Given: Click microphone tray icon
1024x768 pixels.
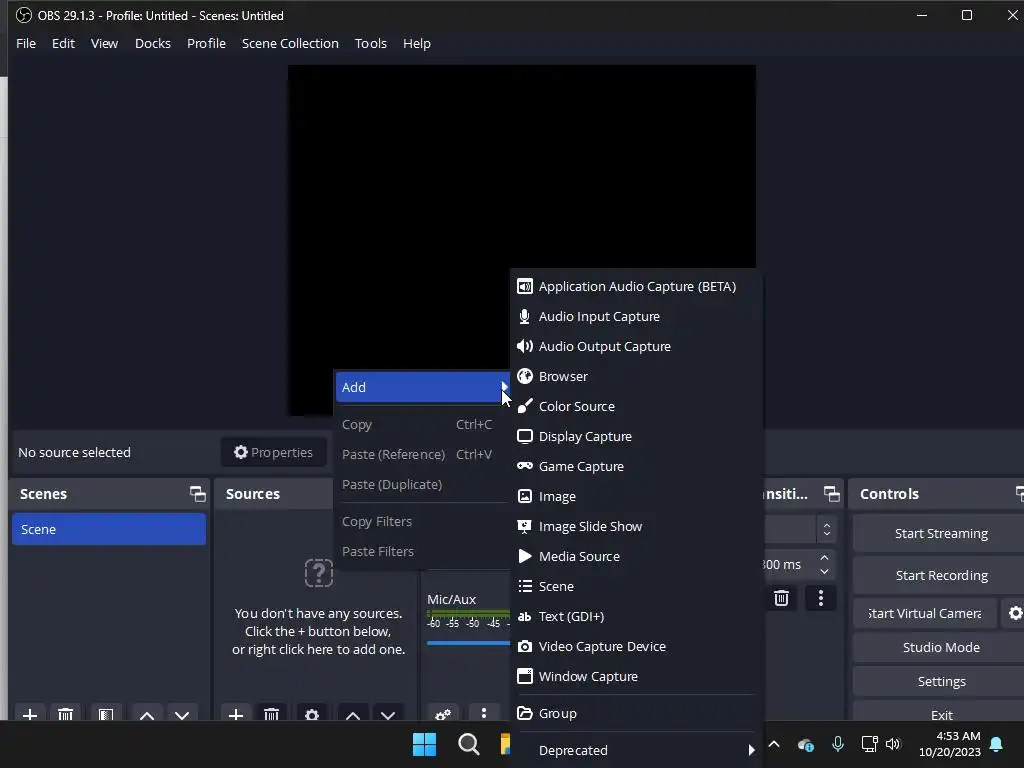Looking at the screenshot, I should pyautogui.click(x=838, y=744).
